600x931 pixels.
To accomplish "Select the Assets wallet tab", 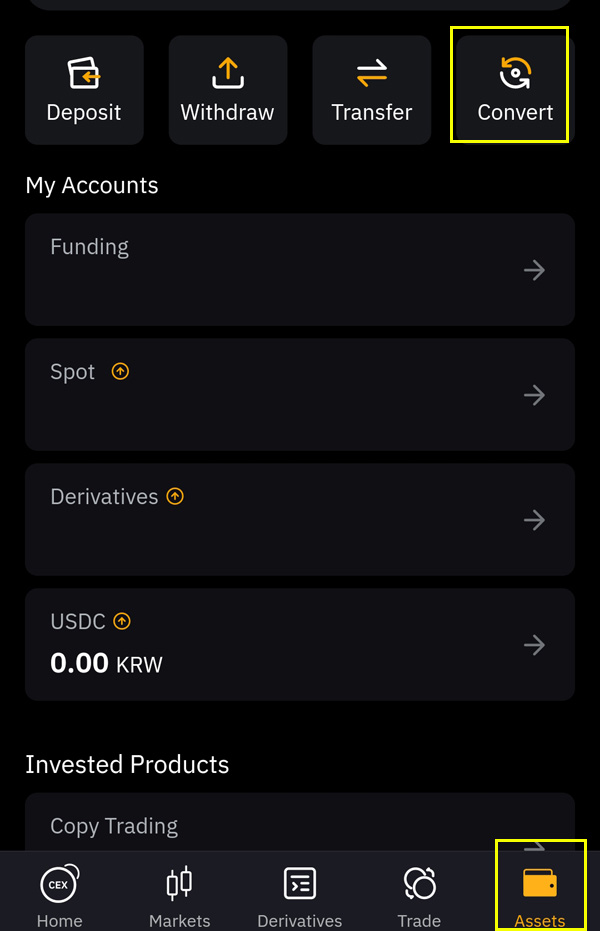I will 540,895.
